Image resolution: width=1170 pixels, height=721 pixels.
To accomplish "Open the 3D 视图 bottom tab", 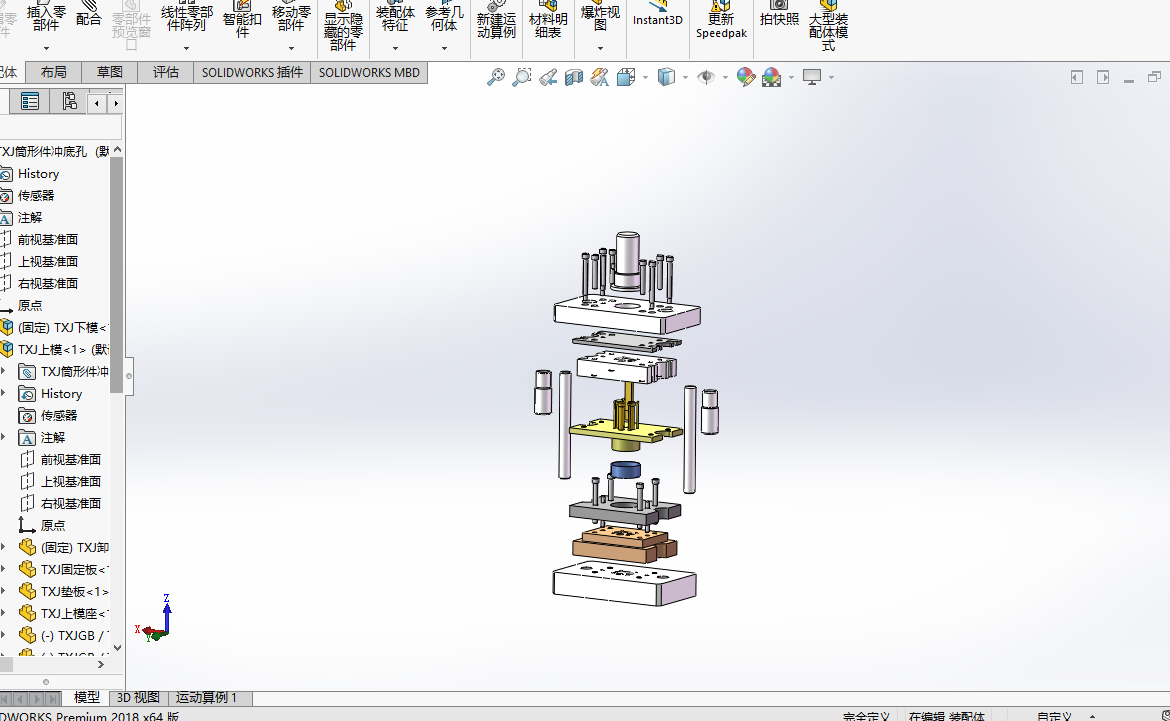I will coord(139,697).
